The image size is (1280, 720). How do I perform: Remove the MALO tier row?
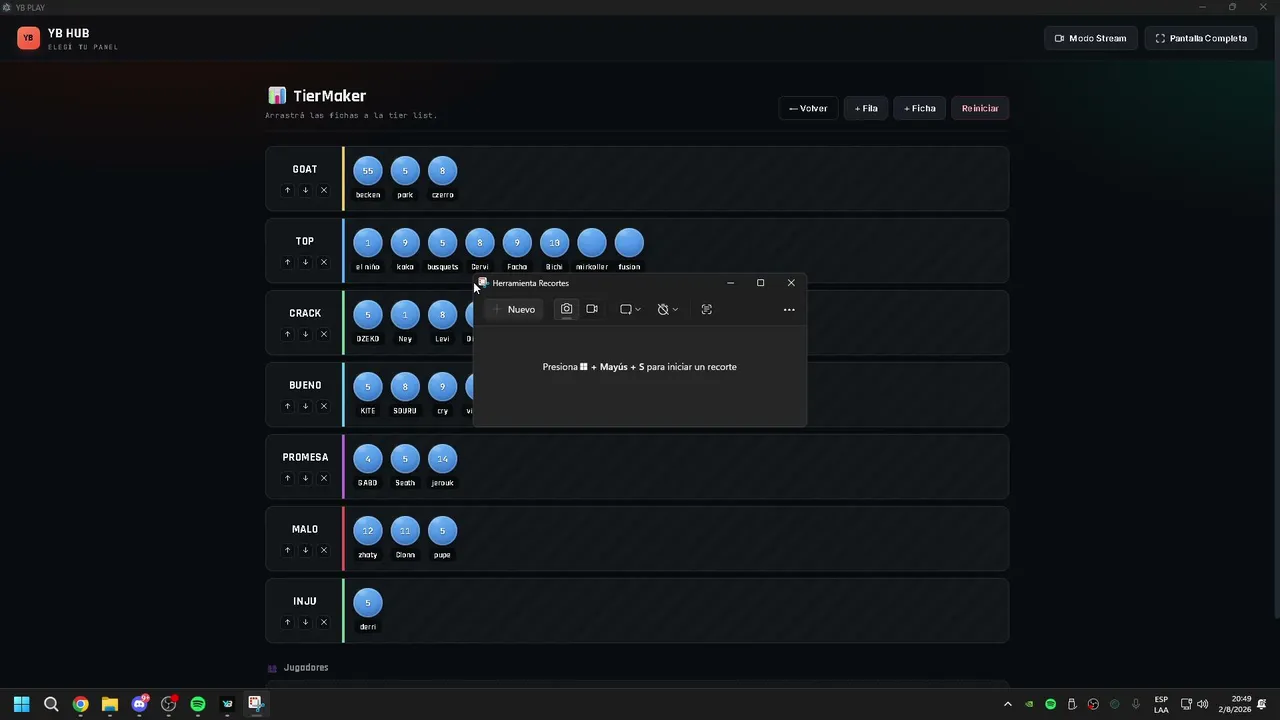pyautogui.click(x=323, y=550)
